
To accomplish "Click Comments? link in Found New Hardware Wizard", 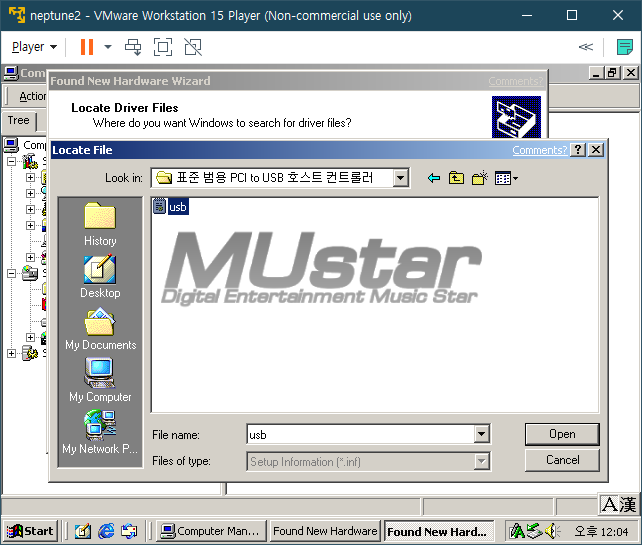I will (515, 81).
